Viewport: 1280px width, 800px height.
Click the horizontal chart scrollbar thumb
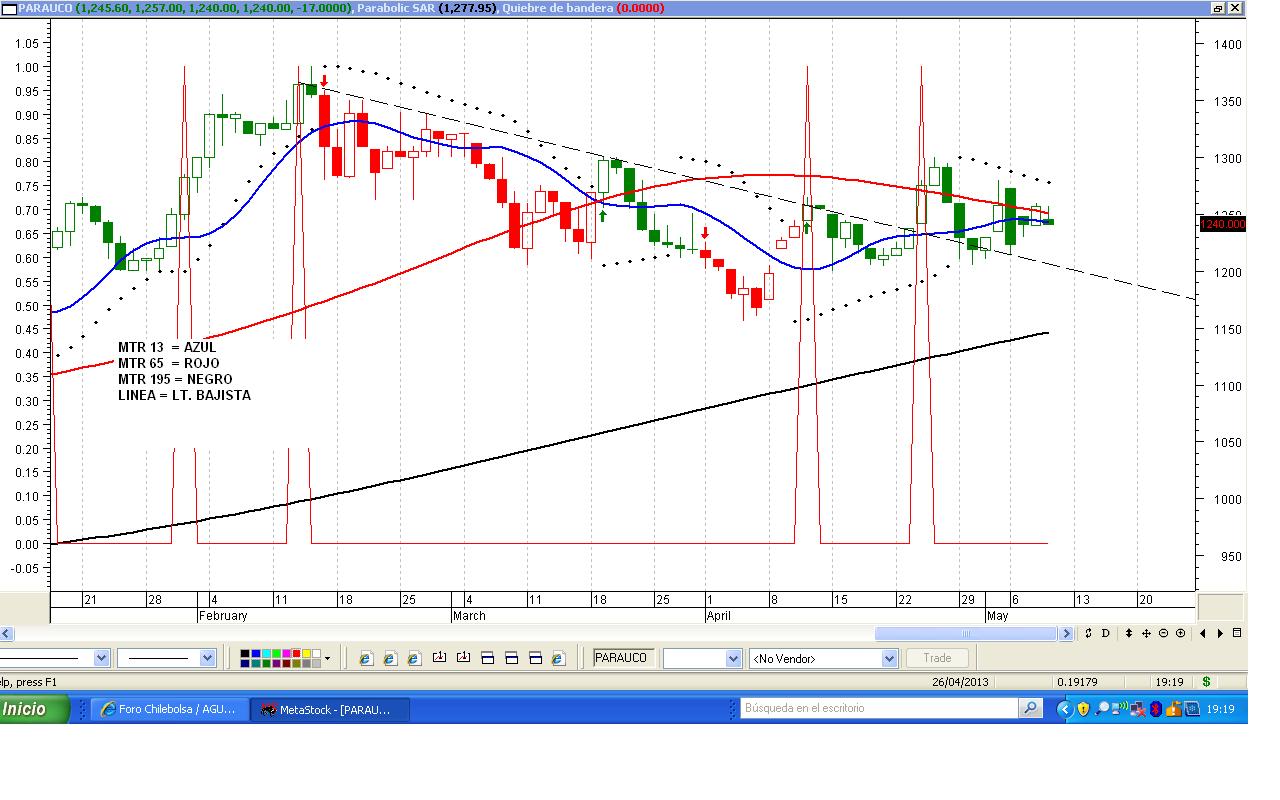(x=966, y=633)
